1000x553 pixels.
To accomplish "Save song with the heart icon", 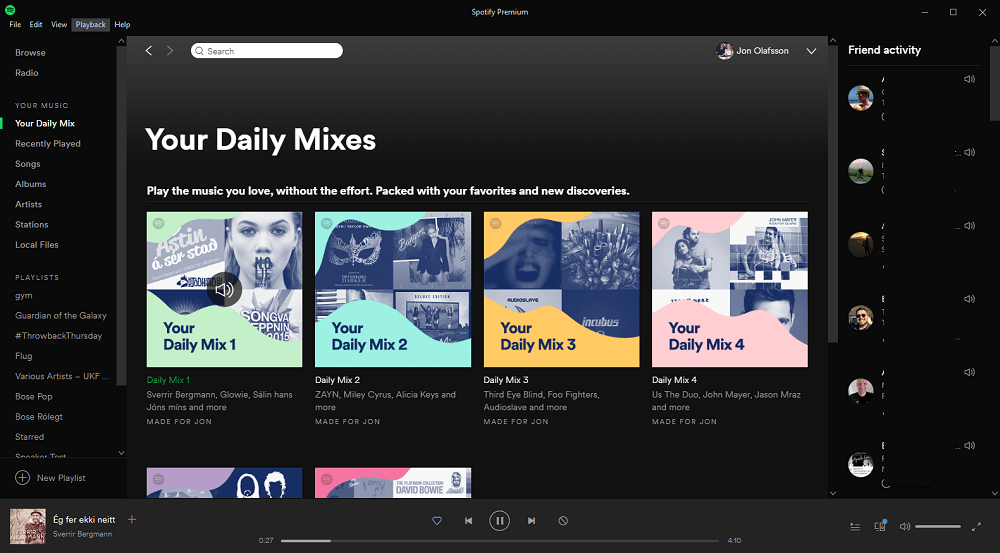I will point(437,520).
